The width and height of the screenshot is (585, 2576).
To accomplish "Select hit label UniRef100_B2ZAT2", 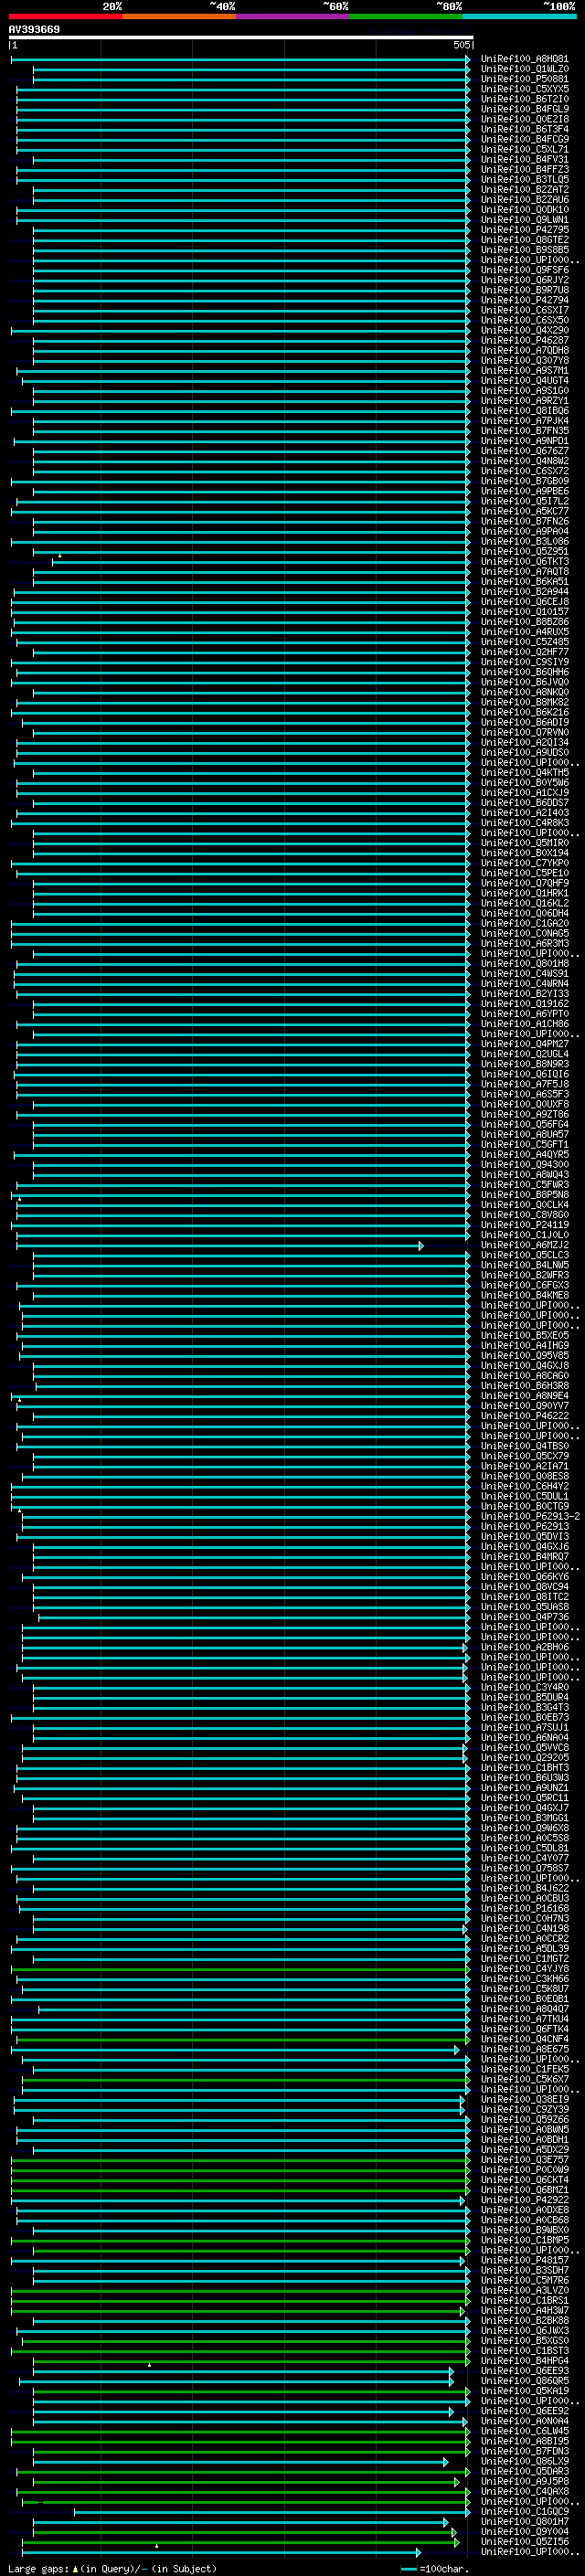I will [x=524, y=189].
